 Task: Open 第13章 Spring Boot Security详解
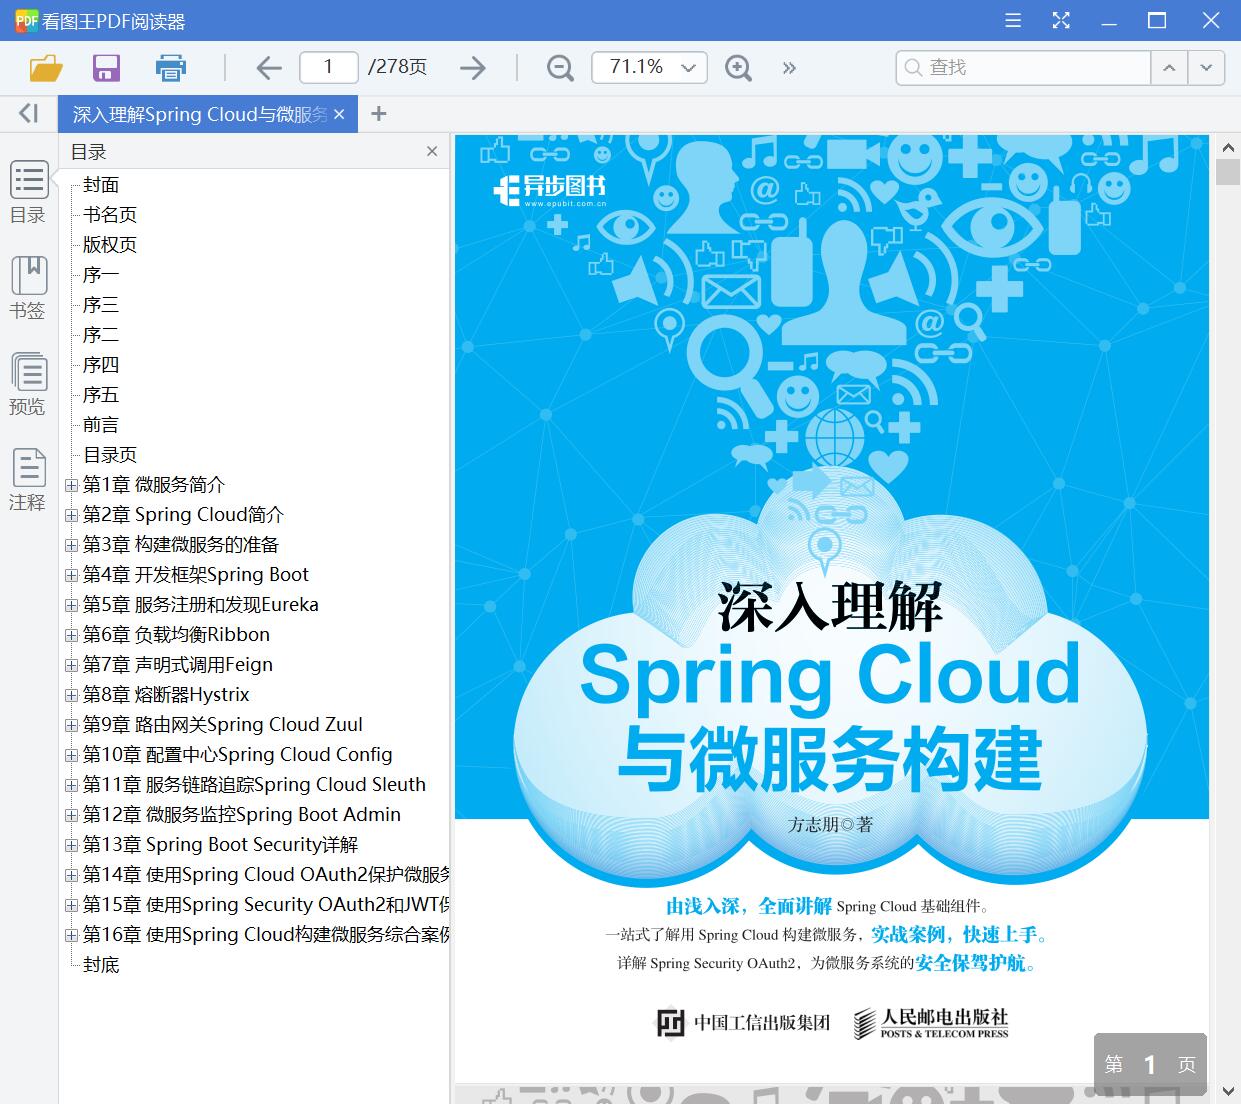[221, 845]
